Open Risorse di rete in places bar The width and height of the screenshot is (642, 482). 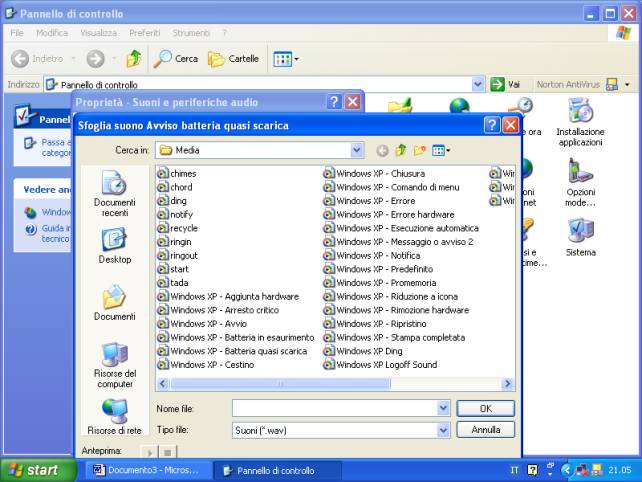point(115,417)
